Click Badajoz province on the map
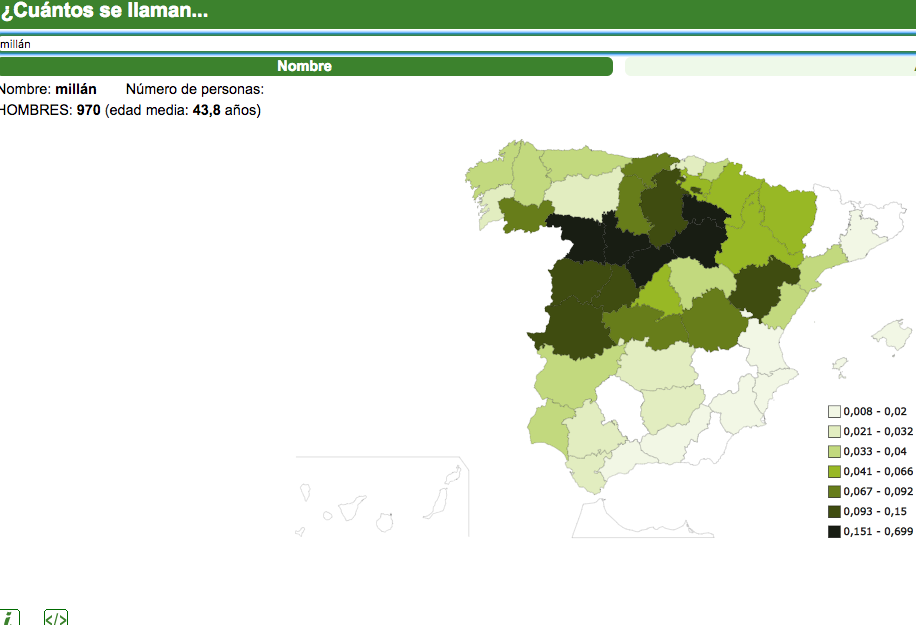 click(x=574, y=330)
